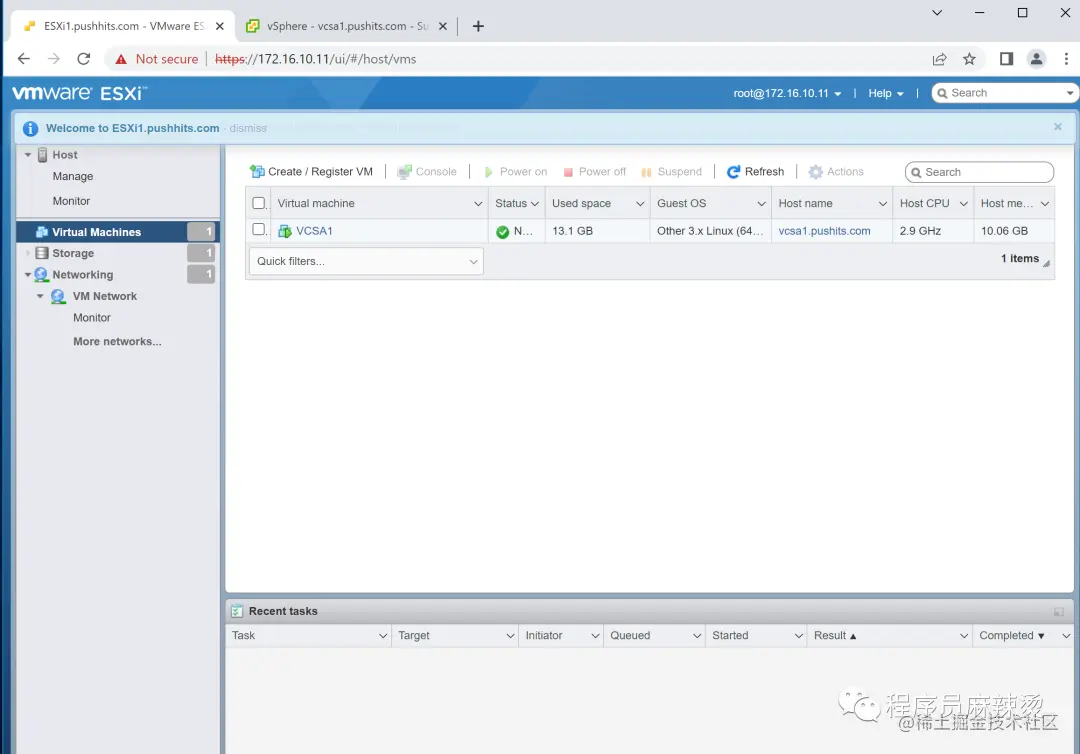Click the Console toolbar icon
Viewport: 1080px width, 754px height.
(x=404, y=171)
